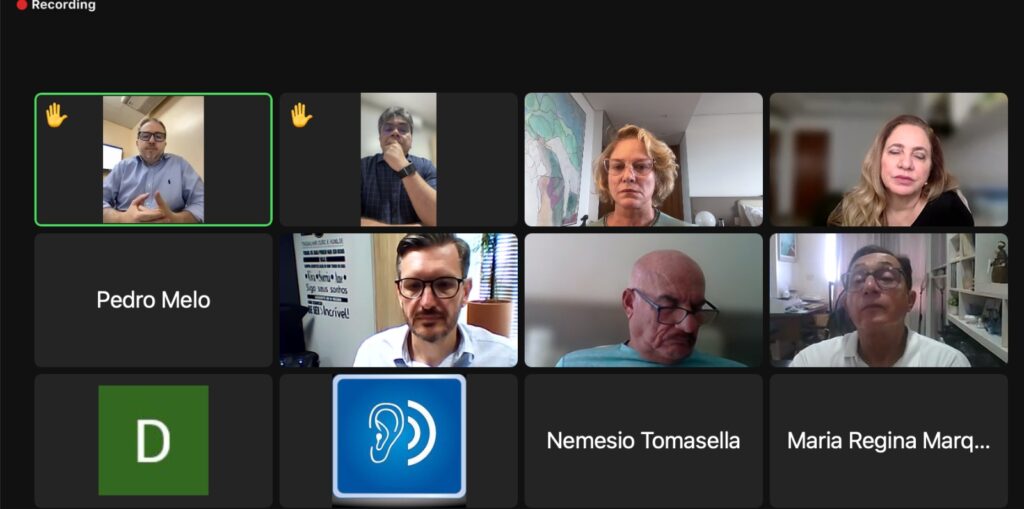1024x509 pixels.
Task: Select the video of the woman beside the map painting
Action: coord(643,159)
